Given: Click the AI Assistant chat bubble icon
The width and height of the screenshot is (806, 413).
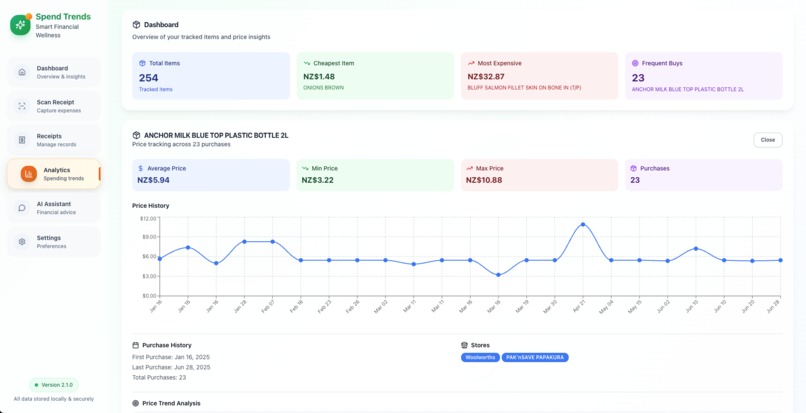Looking at the screenshot, I should click(x=22, y=208).
